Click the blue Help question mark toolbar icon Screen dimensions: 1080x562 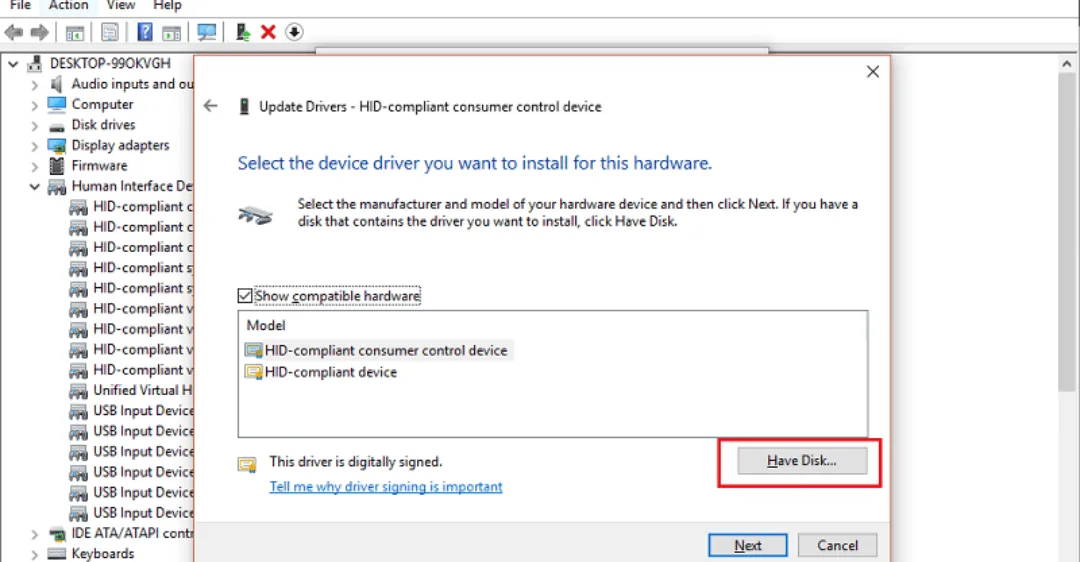(x=145, y=32)
